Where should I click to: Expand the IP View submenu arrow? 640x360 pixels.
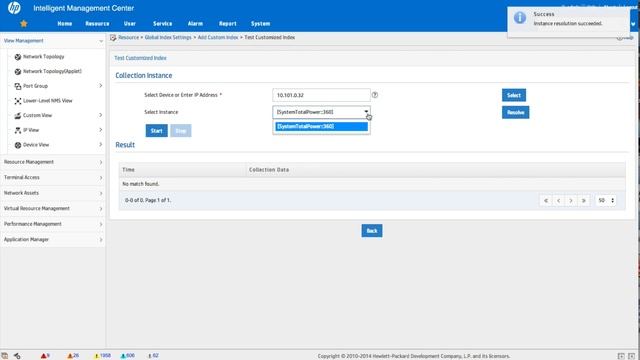100,130
